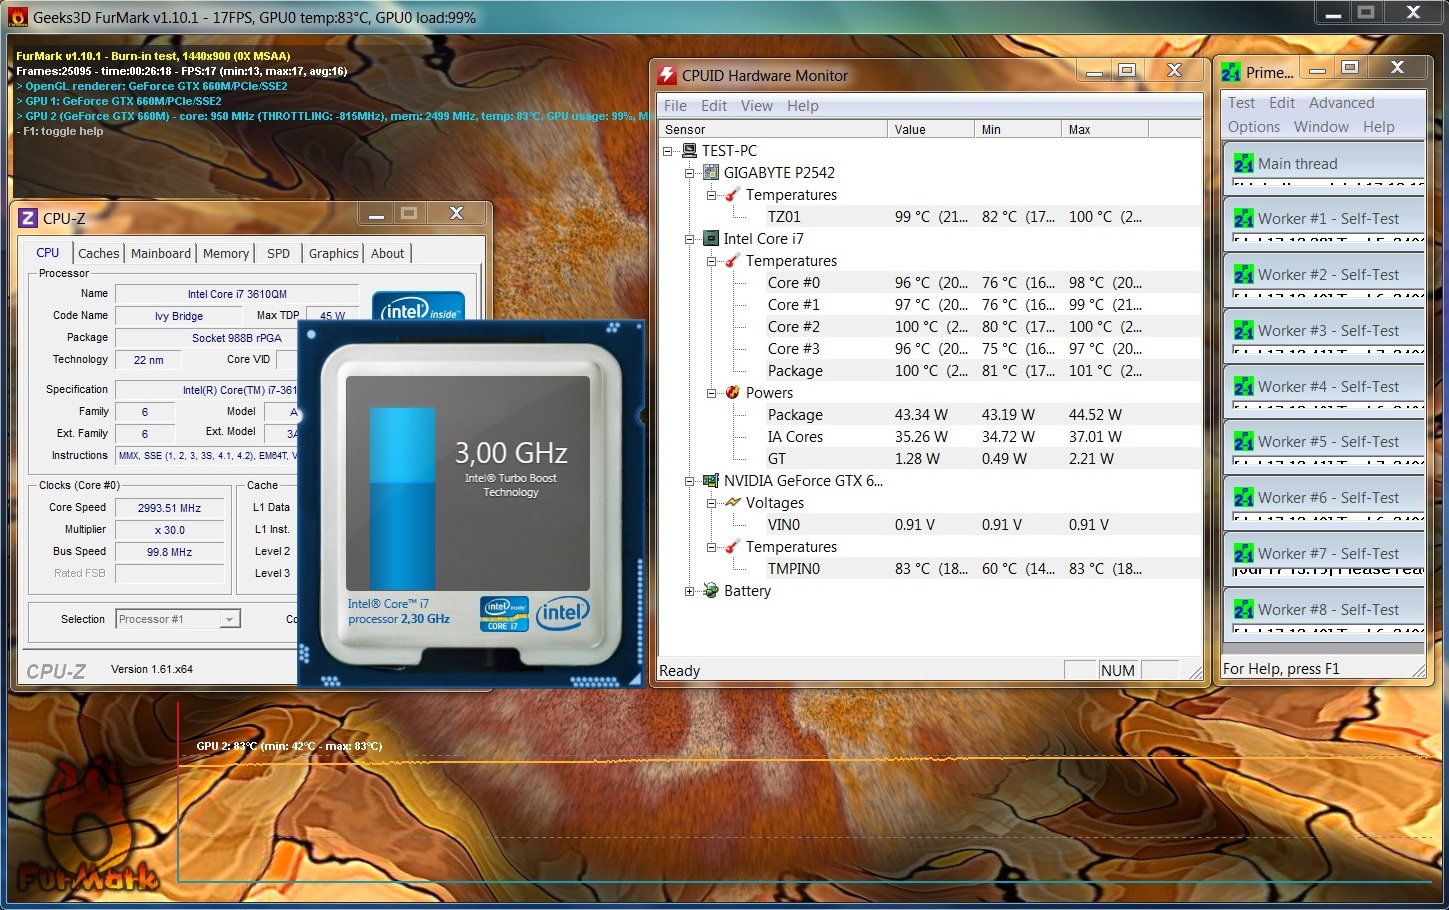Click the Worker #7 Self-Test window icon
The height and width of the screenshot is (910, 1449).
(1244, 553)
